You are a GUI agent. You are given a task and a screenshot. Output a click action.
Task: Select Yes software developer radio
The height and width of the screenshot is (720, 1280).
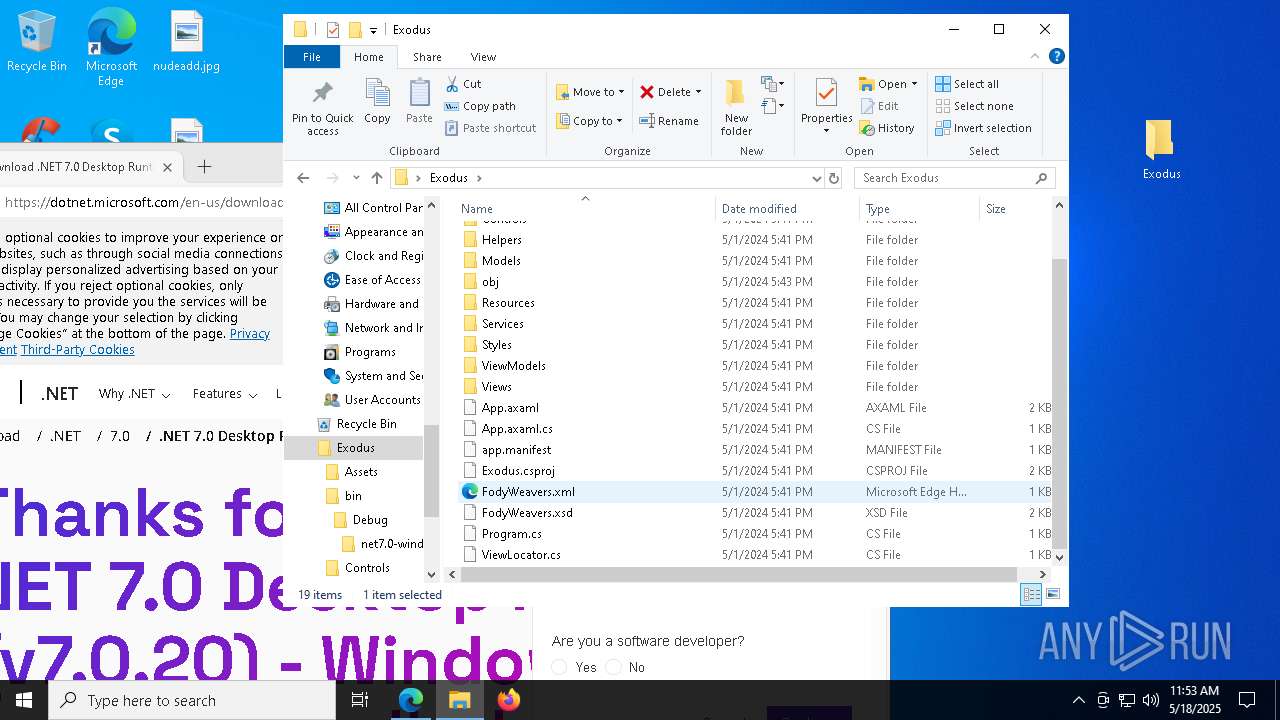pyautogui.click(x=560, y=667)
